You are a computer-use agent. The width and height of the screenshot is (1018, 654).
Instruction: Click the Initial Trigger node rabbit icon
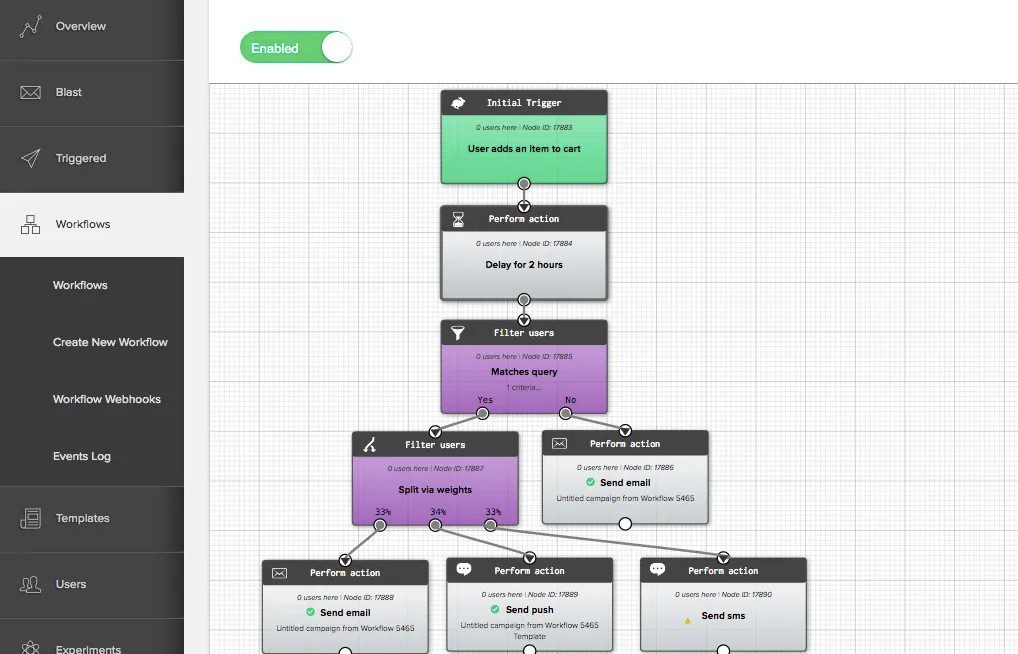(458, 103)
